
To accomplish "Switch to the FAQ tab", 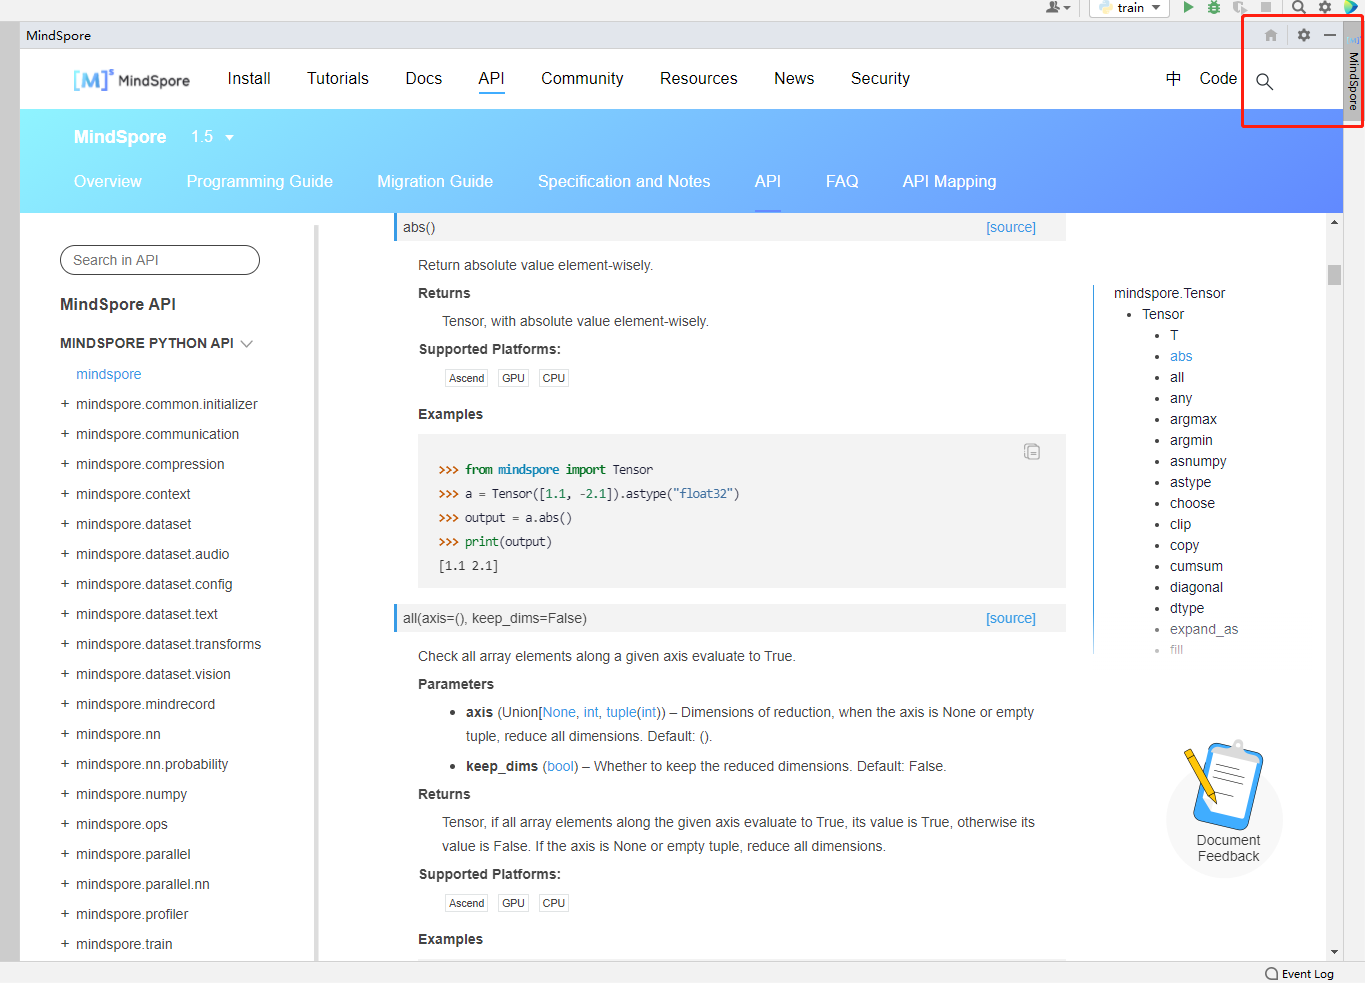I will 842,181.
